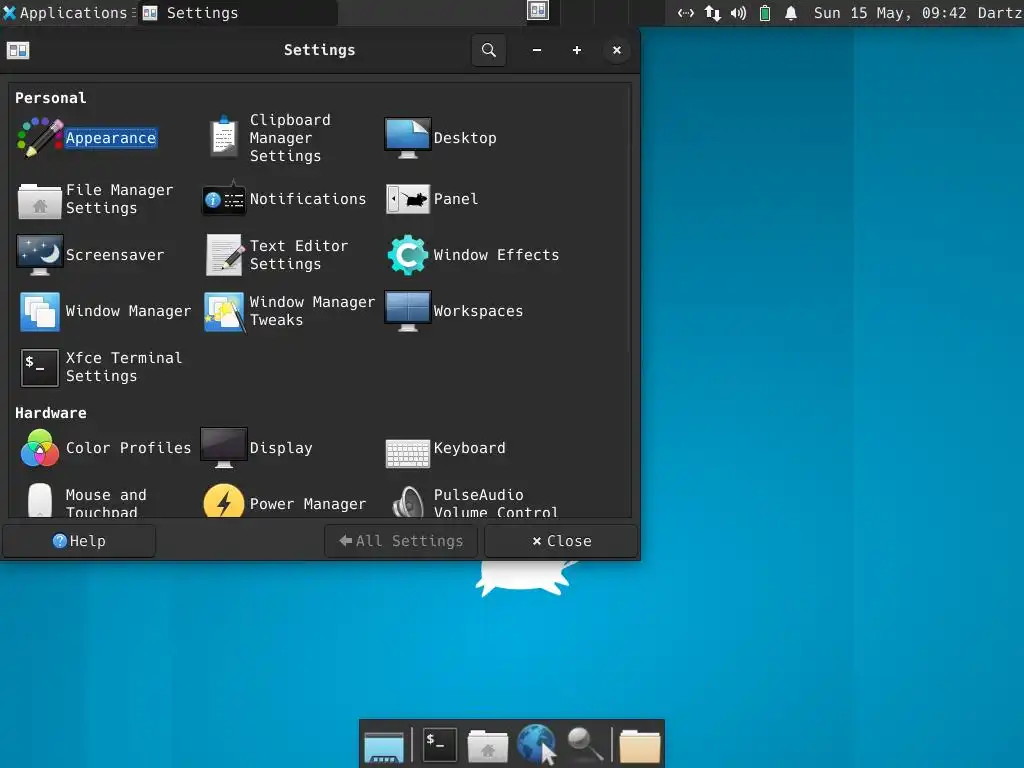Launch Terminal from the bottom dock

coord(440,744)
